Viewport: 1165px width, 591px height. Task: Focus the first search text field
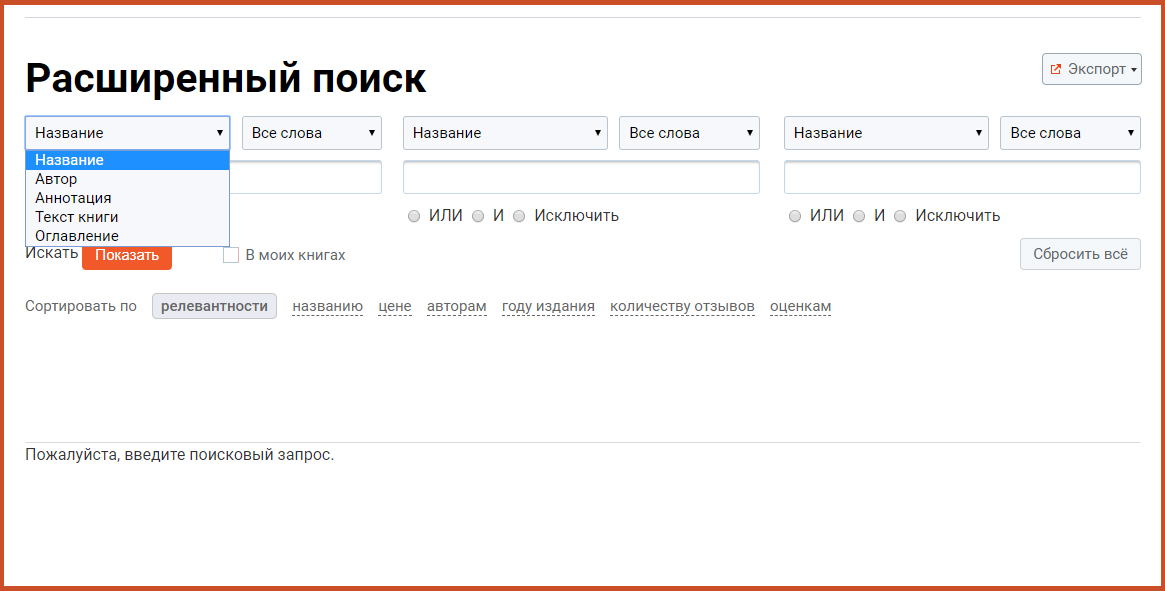click(305, 178)
